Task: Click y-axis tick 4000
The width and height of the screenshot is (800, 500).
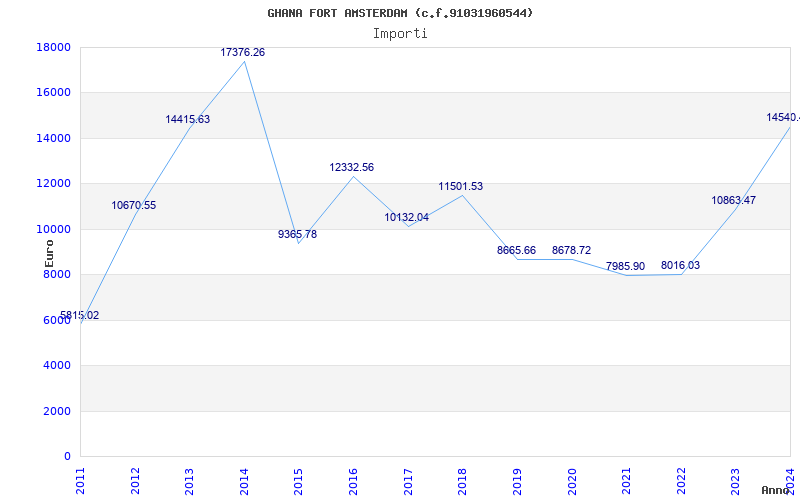Action: point(57,366)
